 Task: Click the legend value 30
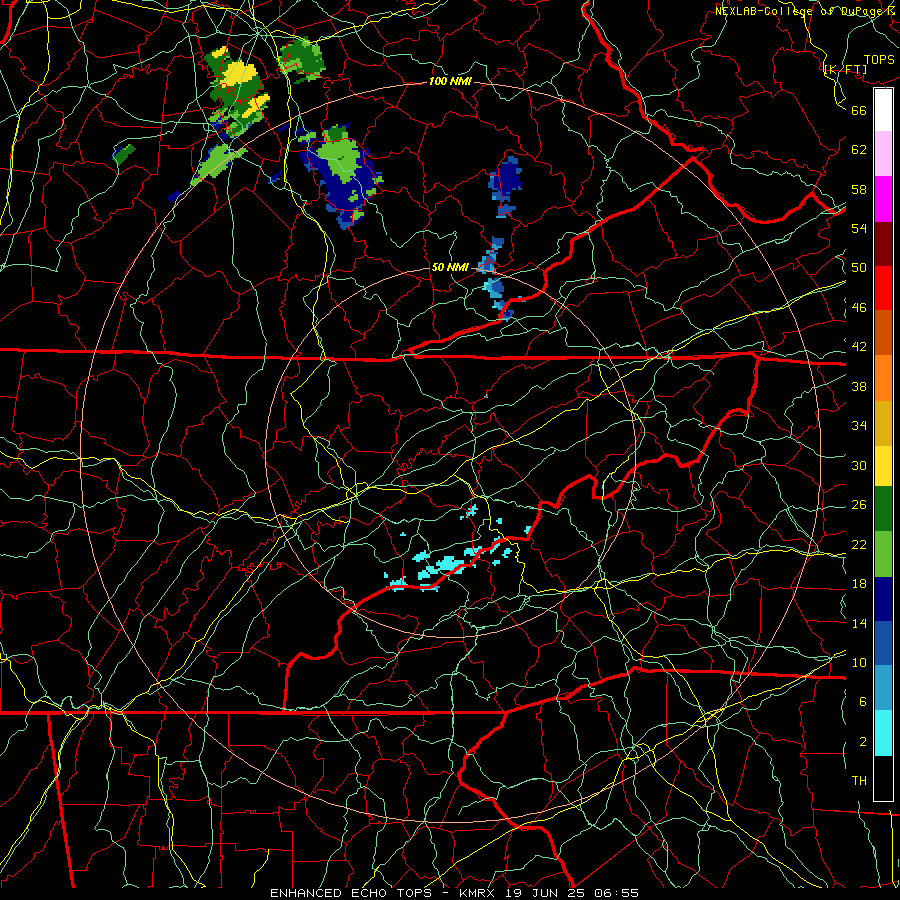(859, 465)
